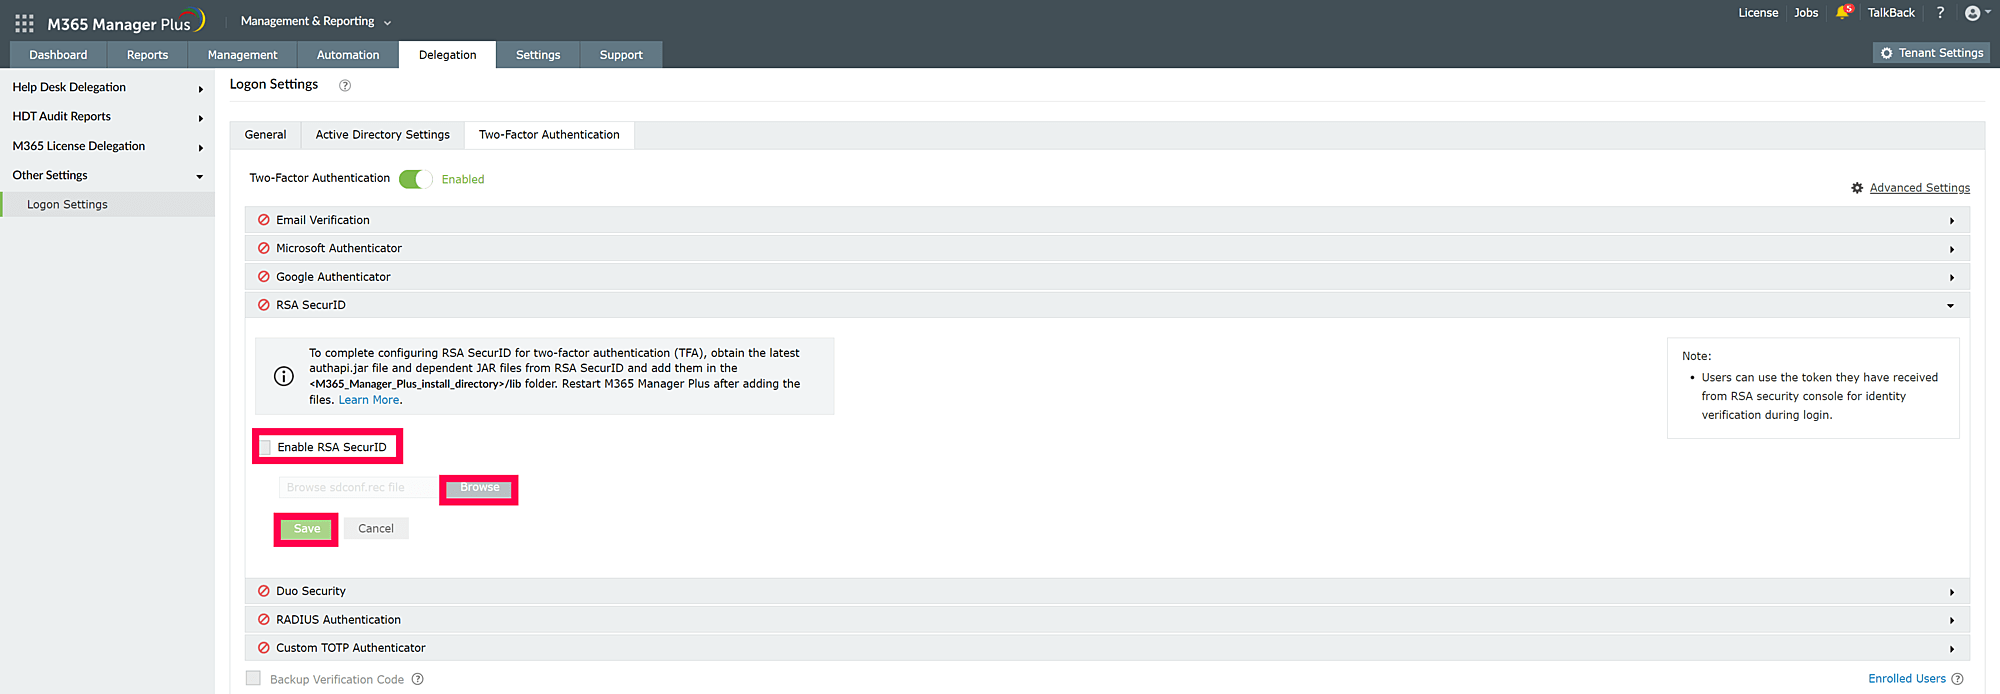Select Two-Factor Authentication tab
This screenshot has height=694, width=2000.
[x=549, y=135]
